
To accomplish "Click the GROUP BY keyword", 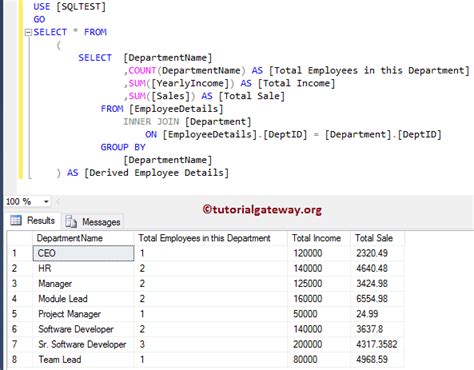I will [123, 147].
